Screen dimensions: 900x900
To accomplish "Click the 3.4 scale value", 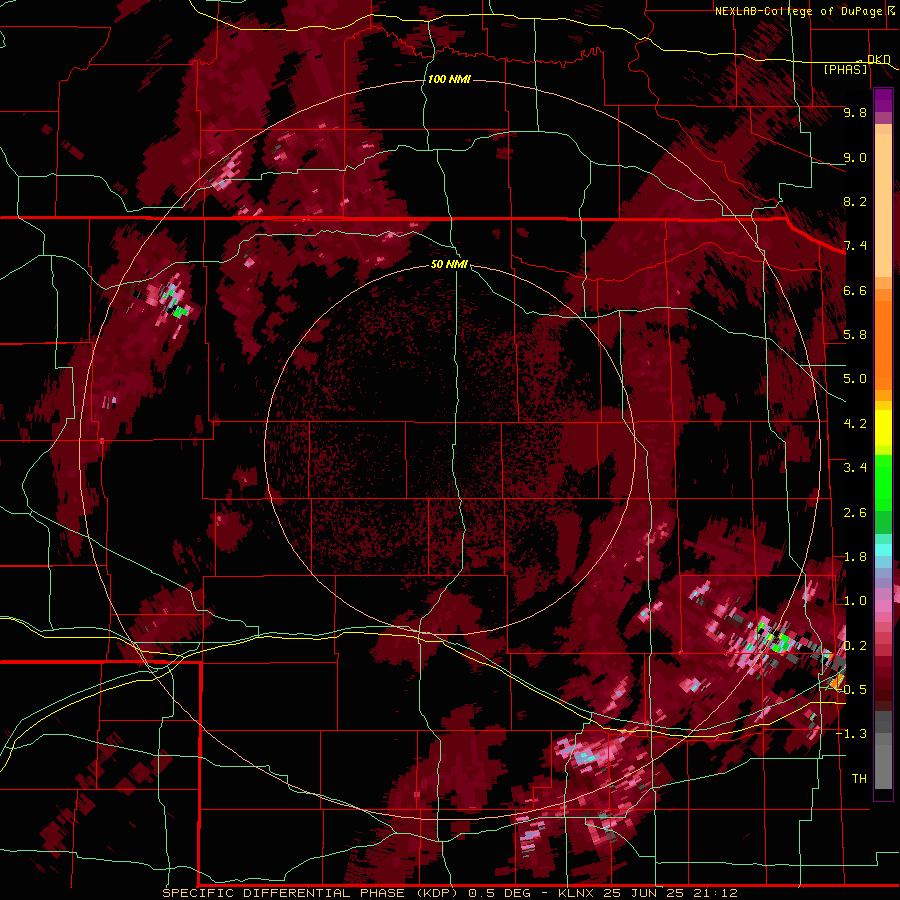I will [x=855, y=468].
